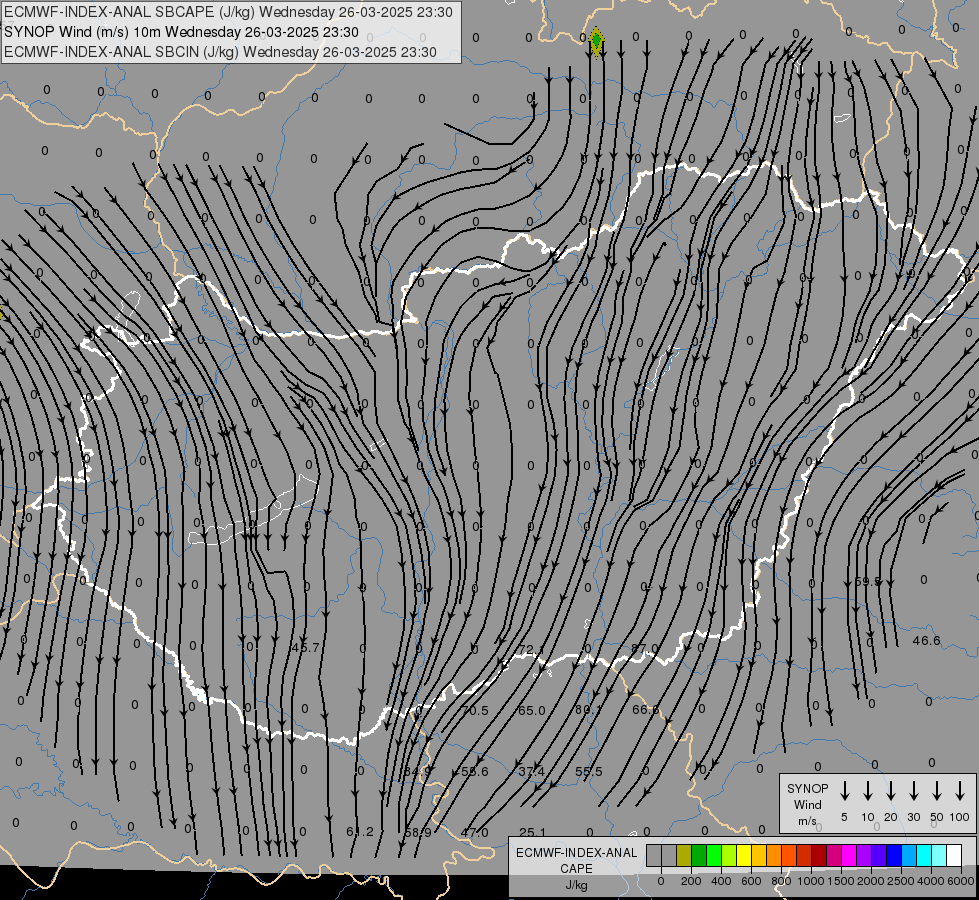This screenshot has width=979, height=900.
Task: Click the 80.1 value on the map
Action: click(588, 709)
